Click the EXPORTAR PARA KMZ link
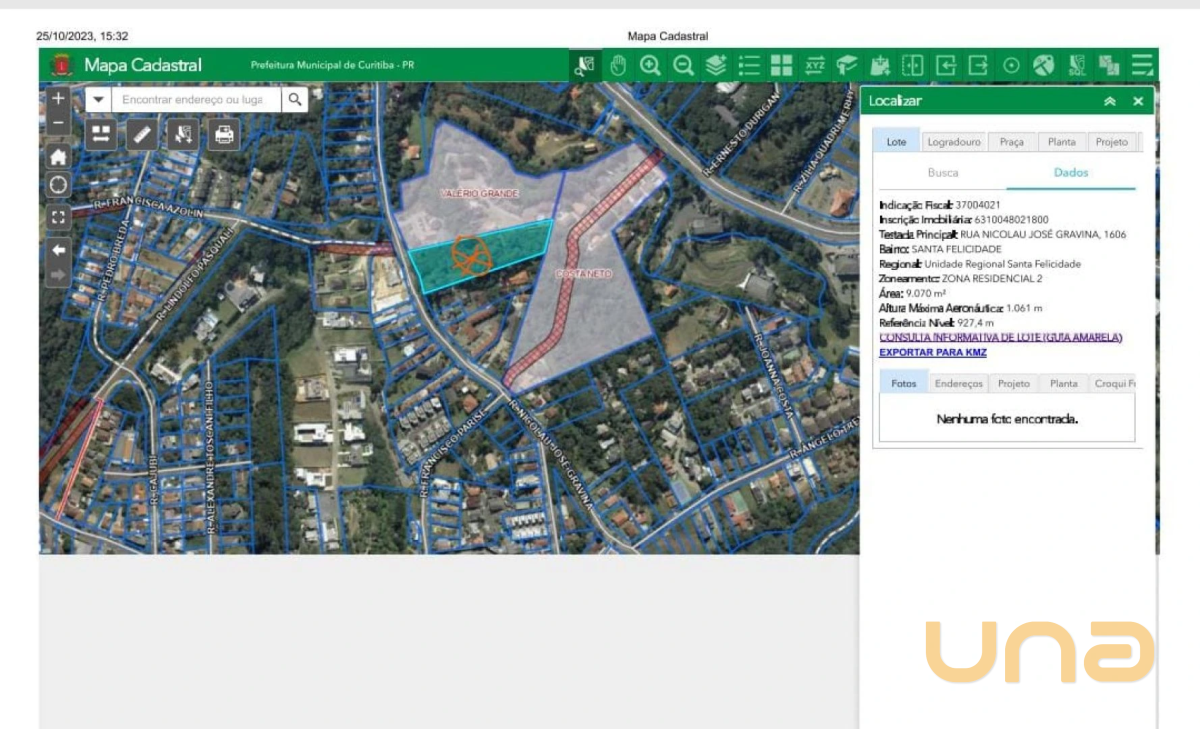1200x729 pixels. 932,353
